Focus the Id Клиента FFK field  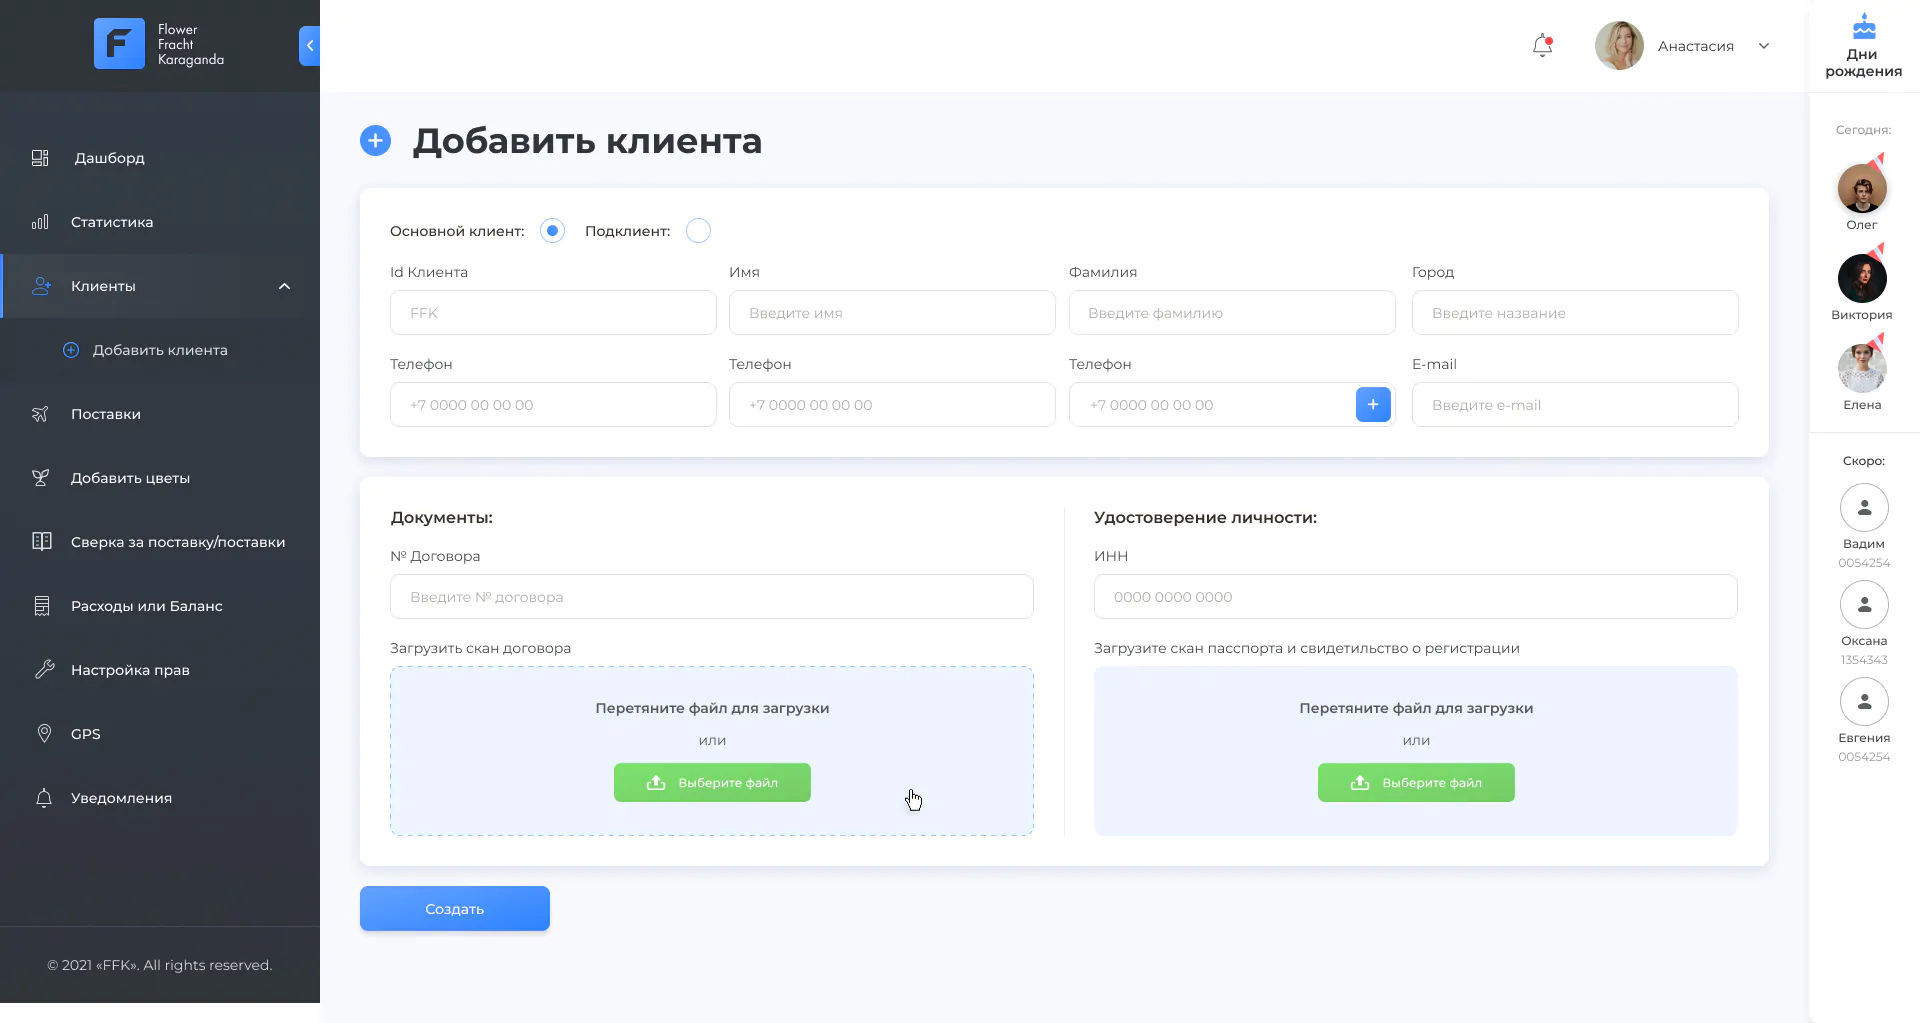coord(553,313)
